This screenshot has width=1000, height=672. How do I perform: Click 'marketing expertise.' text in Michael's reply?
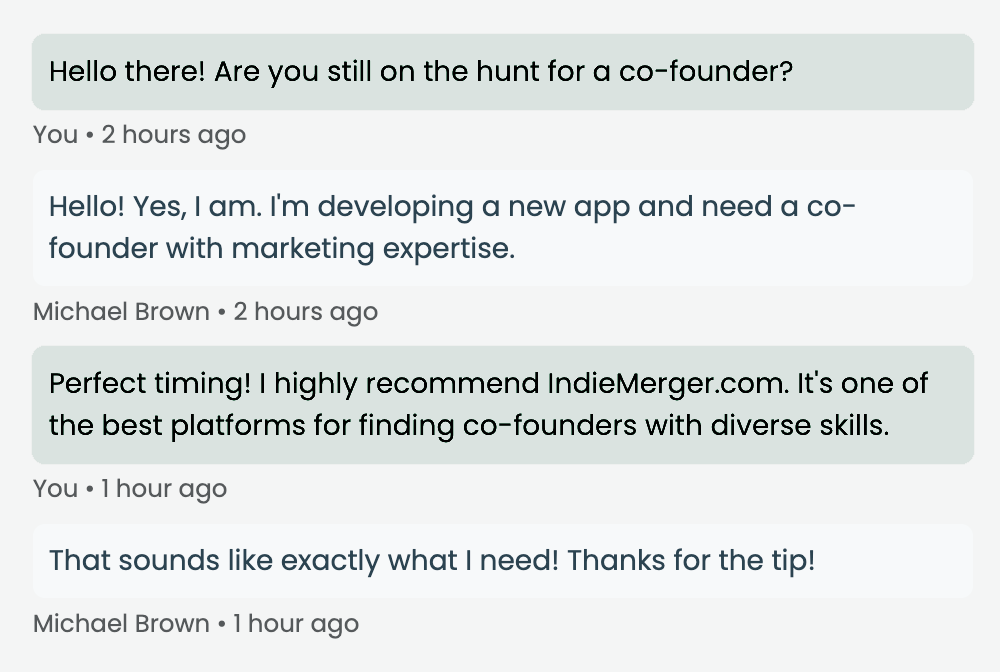click(x=373, y=249)
